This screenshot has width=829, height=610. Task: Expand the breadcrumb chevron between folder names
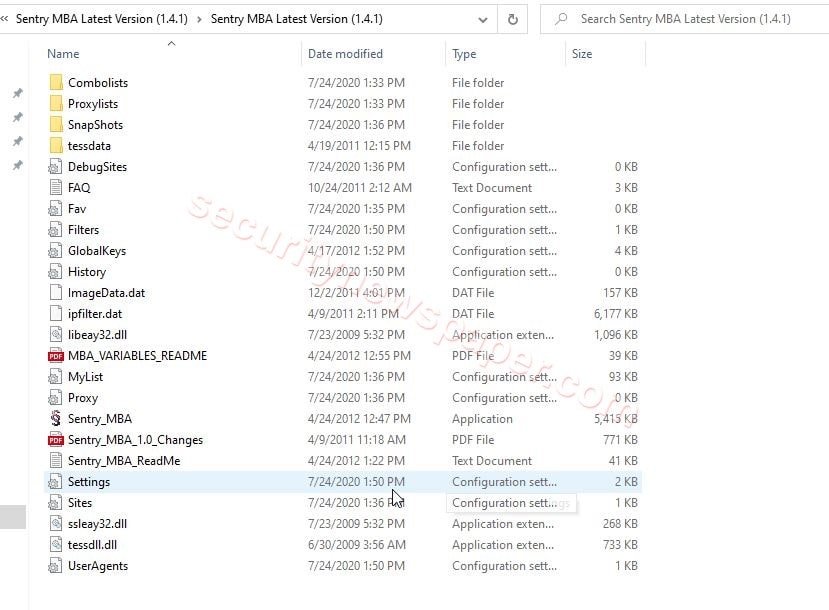tap(199, 20)
